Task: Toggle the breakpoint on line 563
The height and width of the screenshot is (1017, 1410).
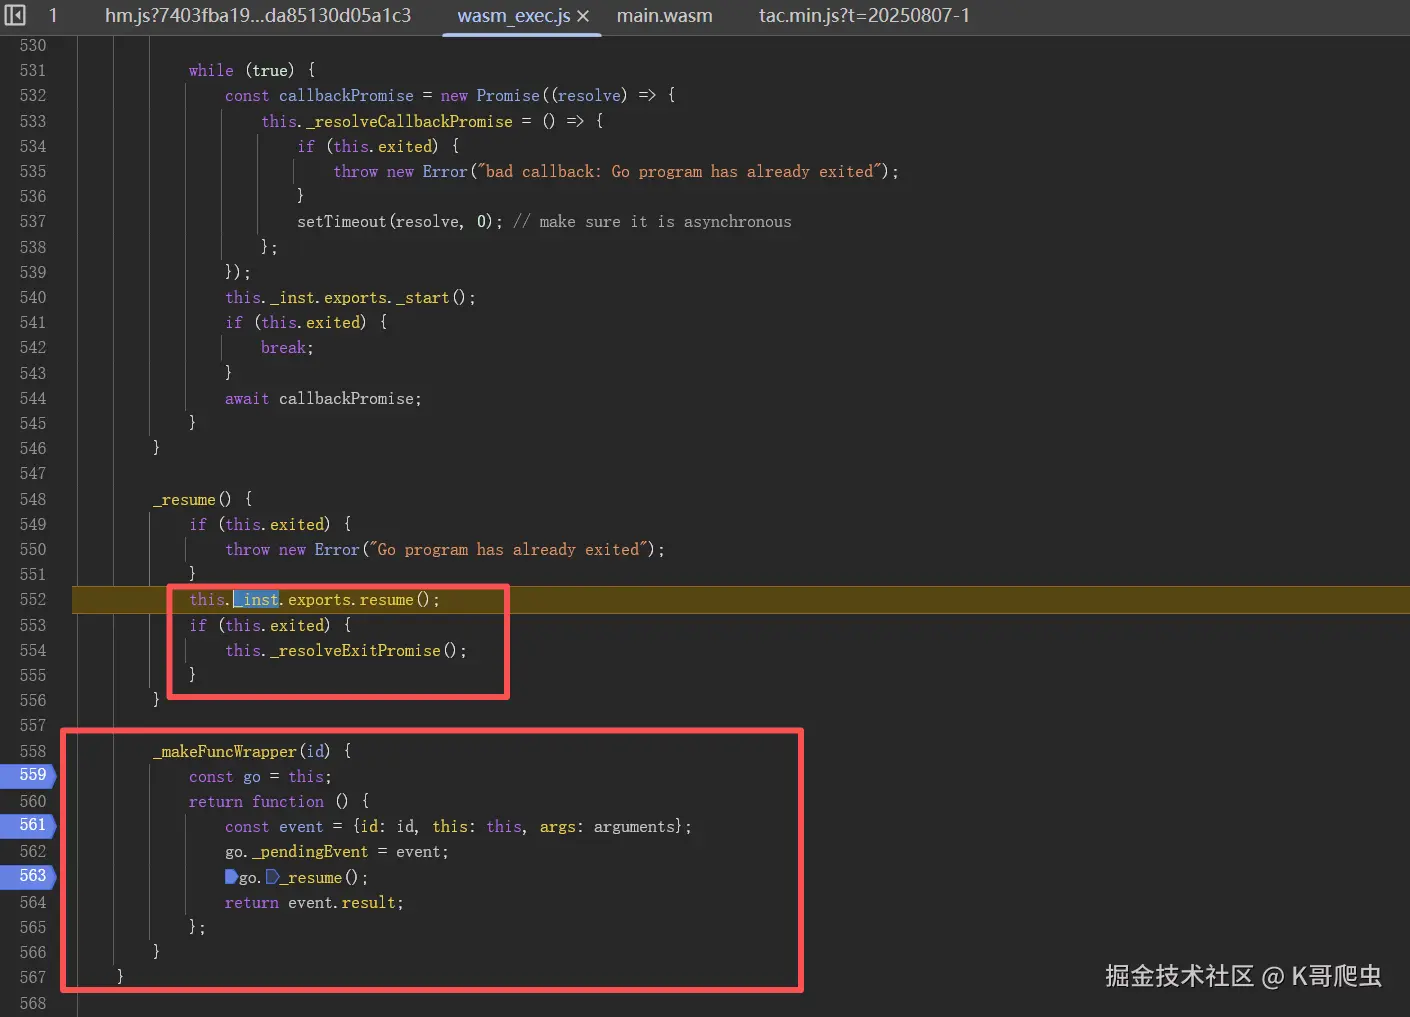Action: pos(30,876)
